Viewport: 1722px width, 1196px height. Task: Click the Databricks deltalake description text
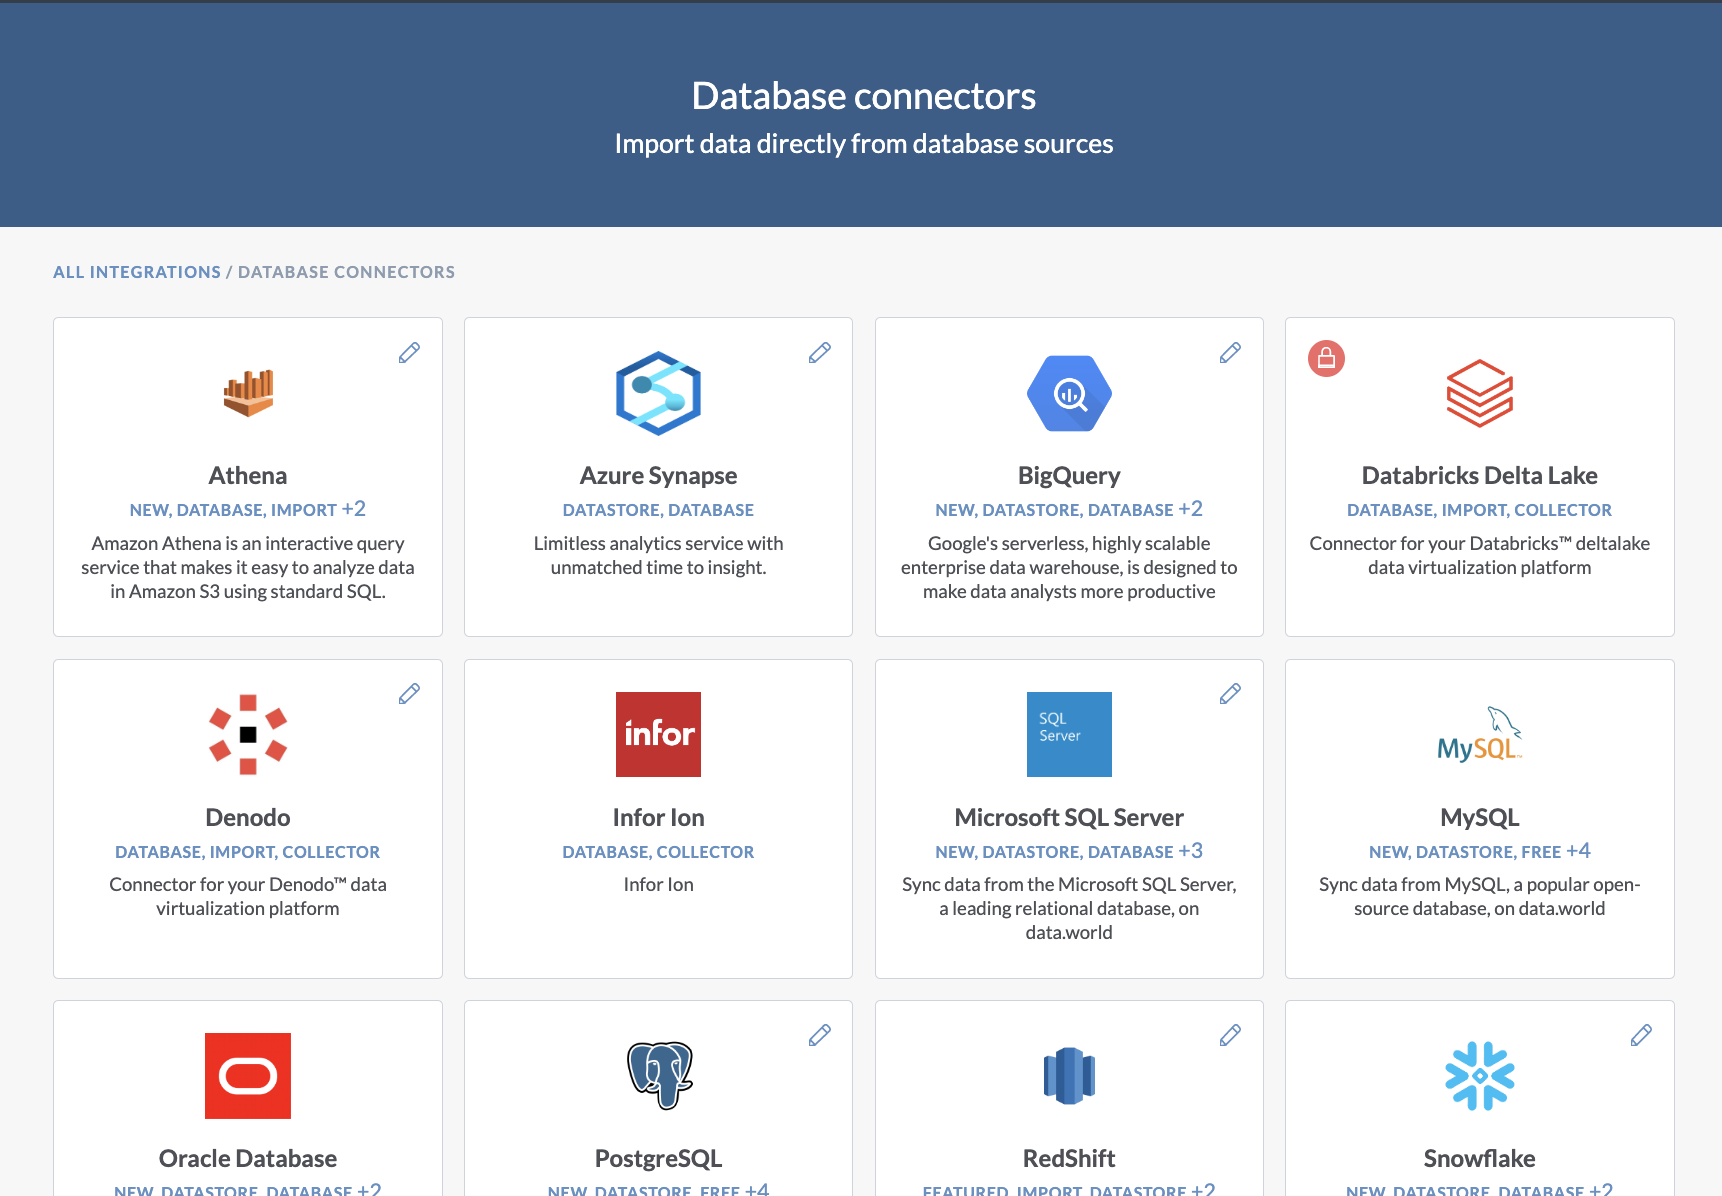pyautogui.click(x=1480, y=555)
